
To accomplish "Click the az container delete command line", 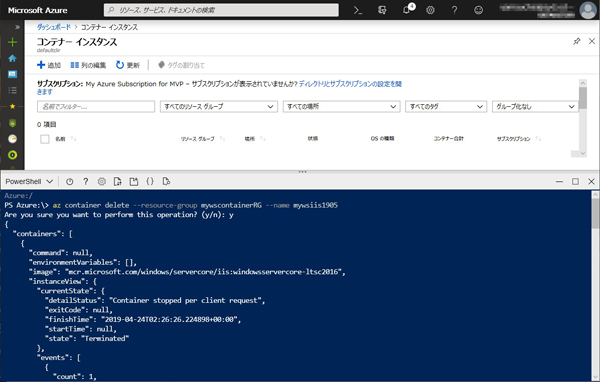I will [x=171, y=205].
